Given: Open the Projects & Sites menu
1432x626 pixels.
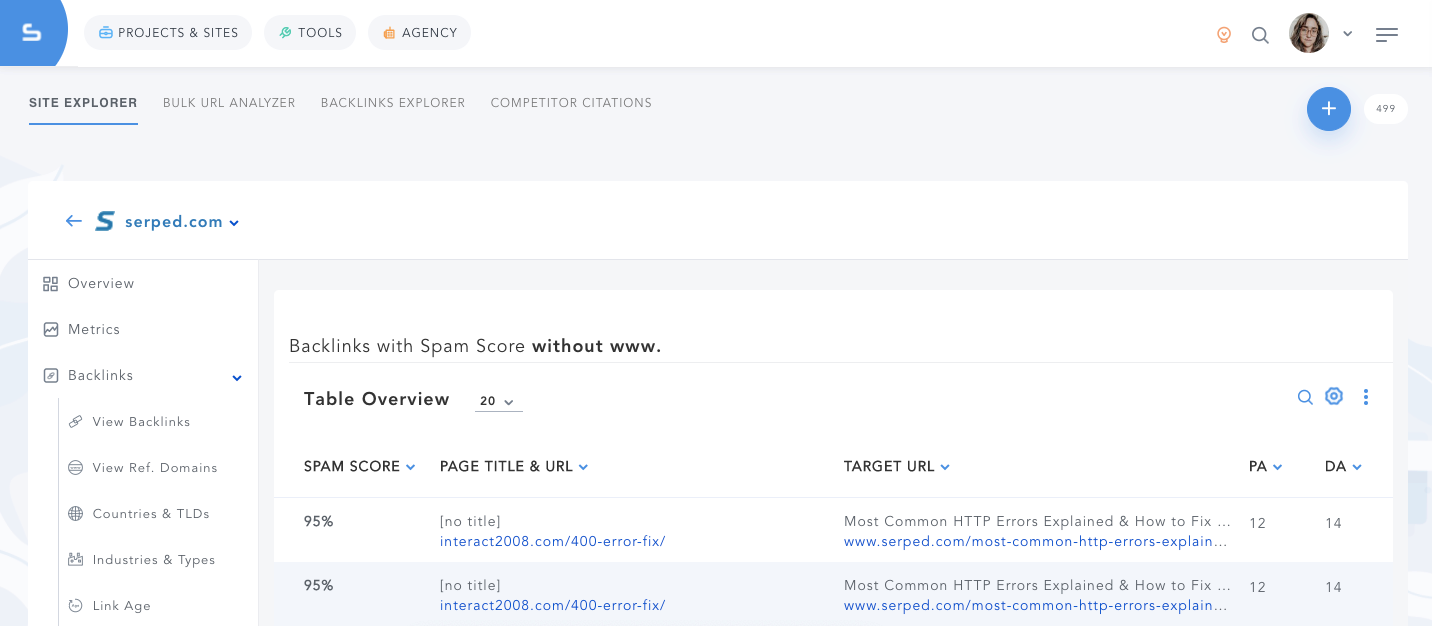Looking at the screenshot, I should [x=168, y=33].
